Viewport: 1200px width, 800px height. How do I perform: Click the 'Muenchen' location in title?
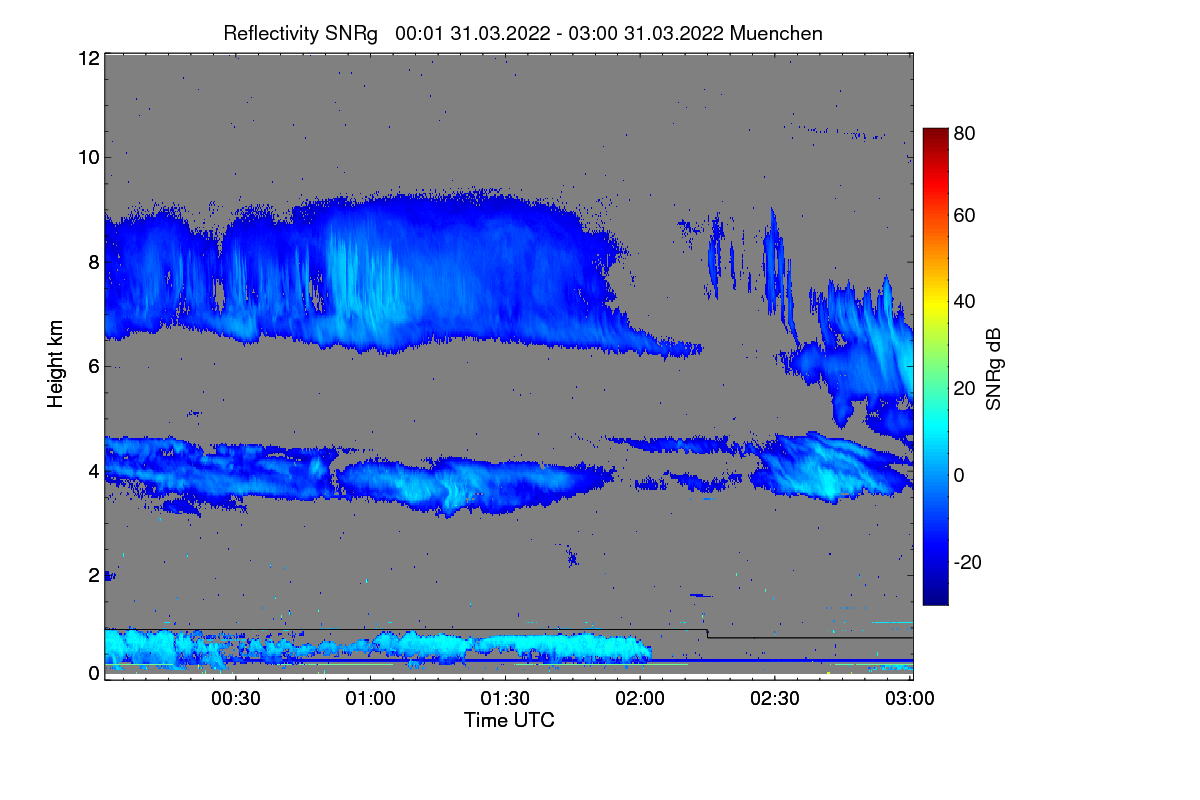click(x=777, y=33)
